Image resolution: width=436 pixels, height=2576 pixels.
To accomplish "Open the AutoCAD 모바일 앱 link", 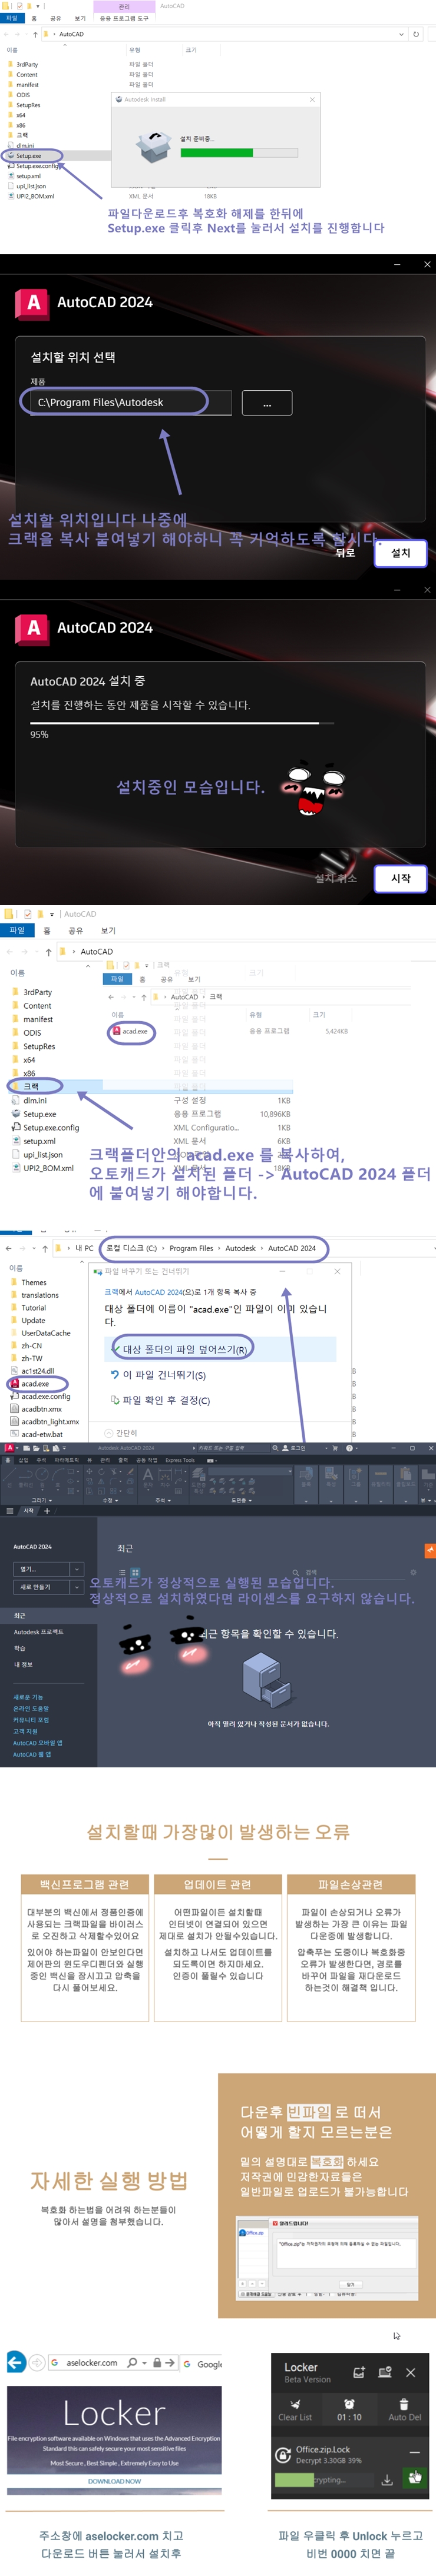I will [37, 1743].
